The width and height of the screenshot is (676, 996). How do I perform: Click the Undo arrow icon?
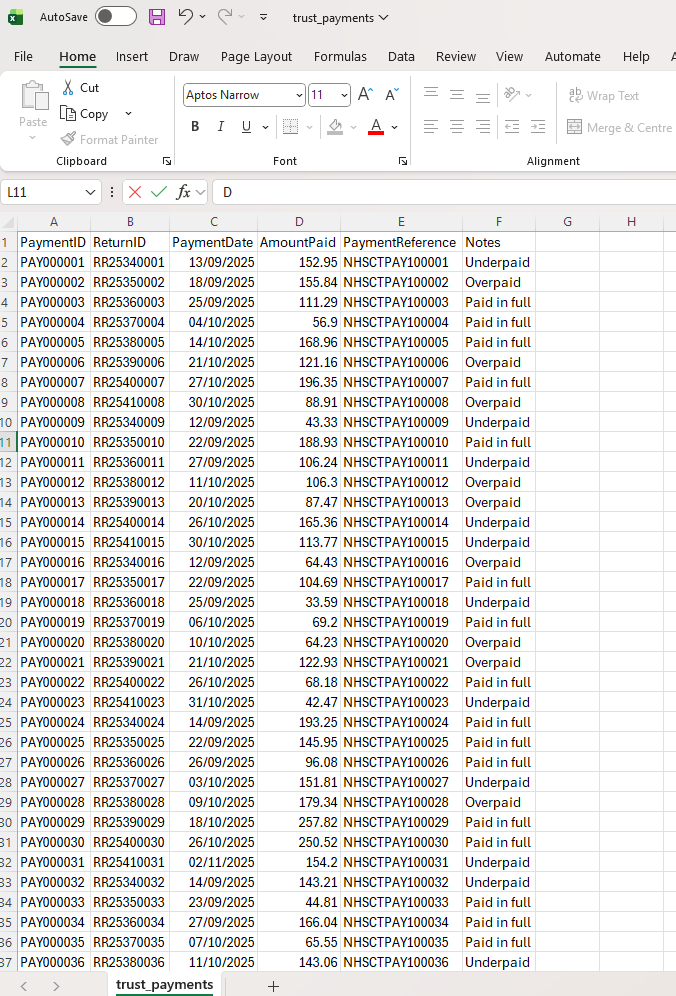(186, 17)
